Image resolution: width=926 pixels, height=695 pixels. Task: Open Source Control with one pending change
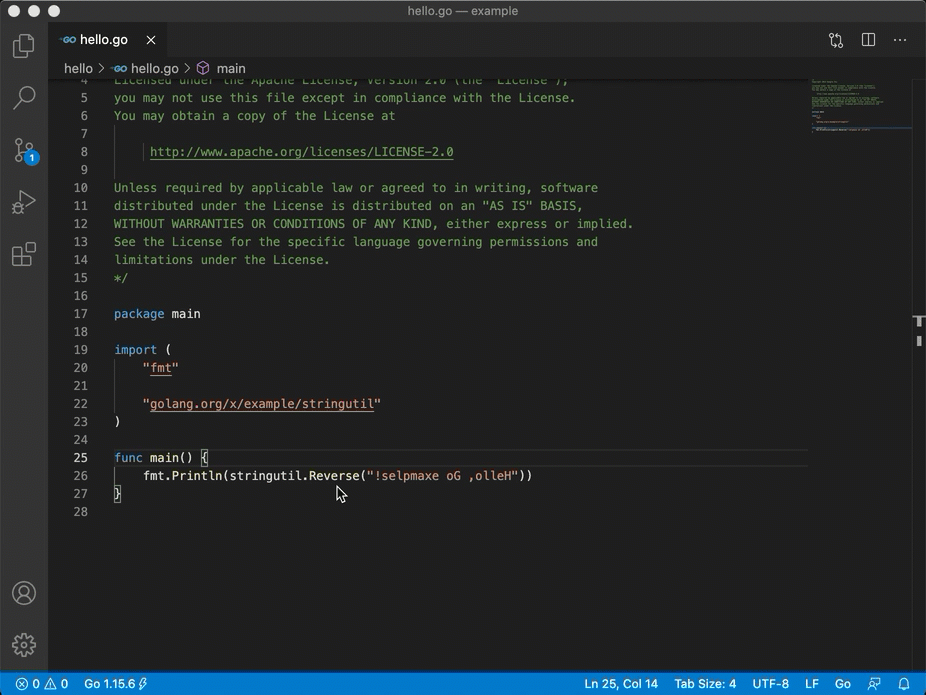pyautogui.click(x=24, y=150)
